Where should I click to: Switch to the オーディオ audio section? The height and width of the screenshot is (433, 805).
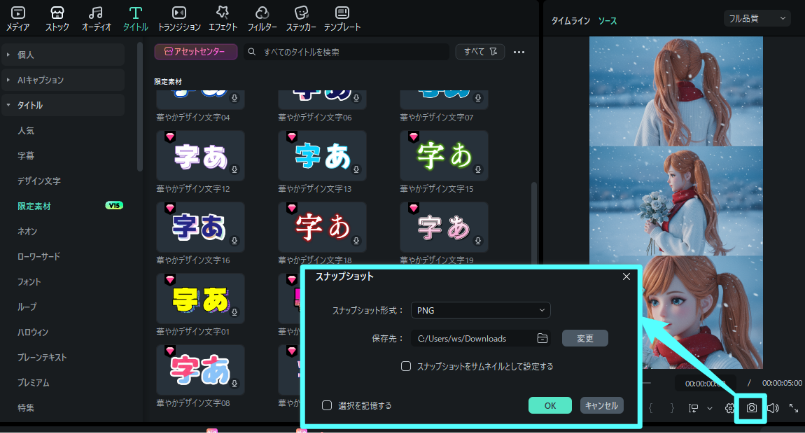pyautogui.click(x=96, y=18)
